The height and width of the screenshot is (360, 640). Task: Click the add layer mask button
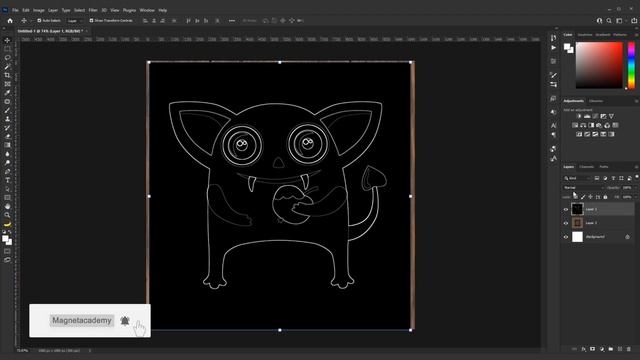(592, 349)
